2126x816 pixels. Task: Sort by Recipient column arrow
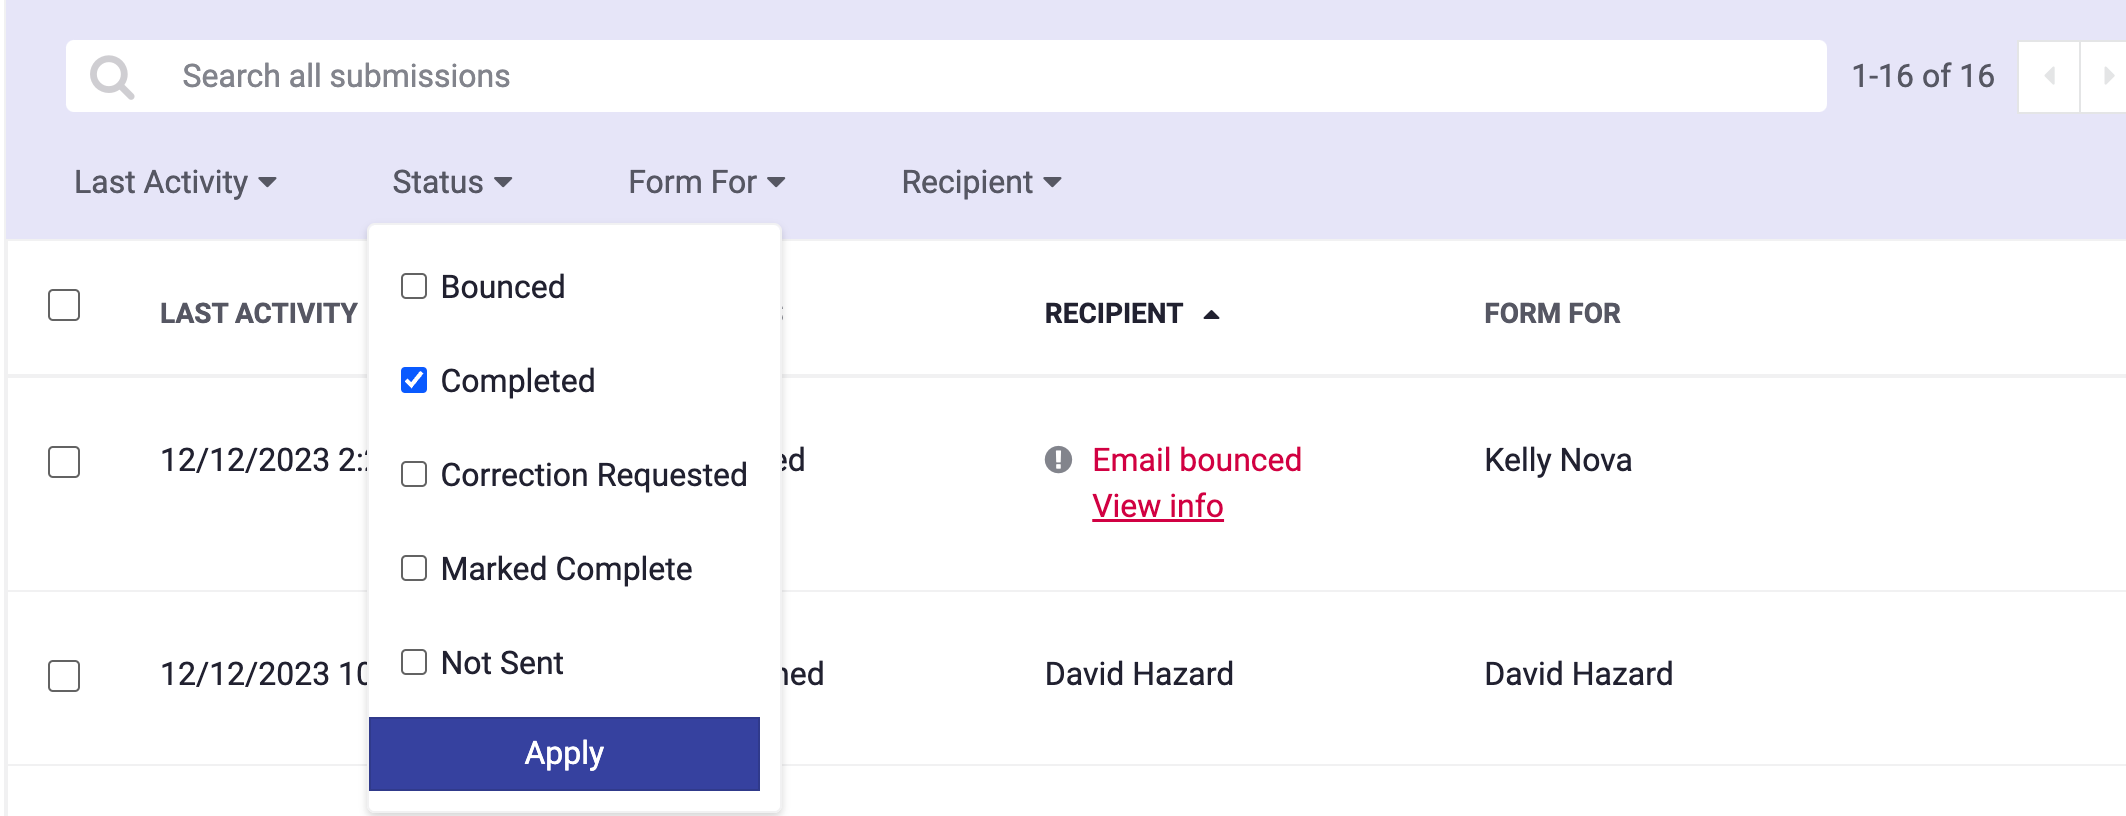1211,314
